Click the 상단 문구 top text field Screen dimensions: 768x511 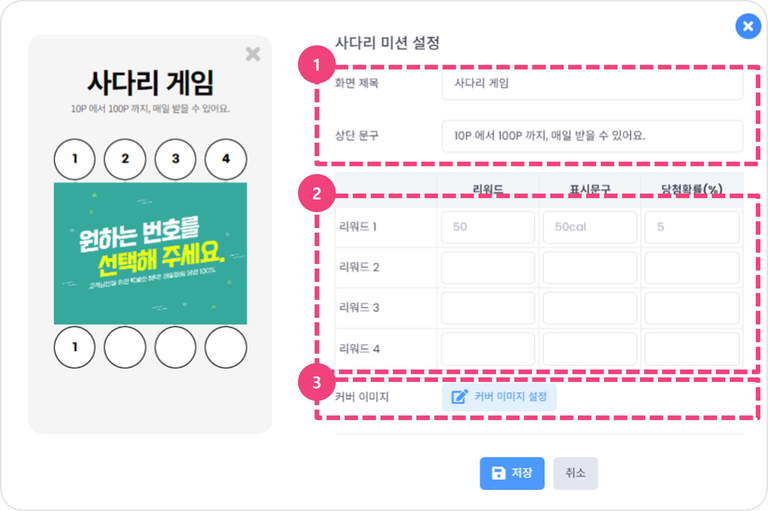(x=592, y=135)
